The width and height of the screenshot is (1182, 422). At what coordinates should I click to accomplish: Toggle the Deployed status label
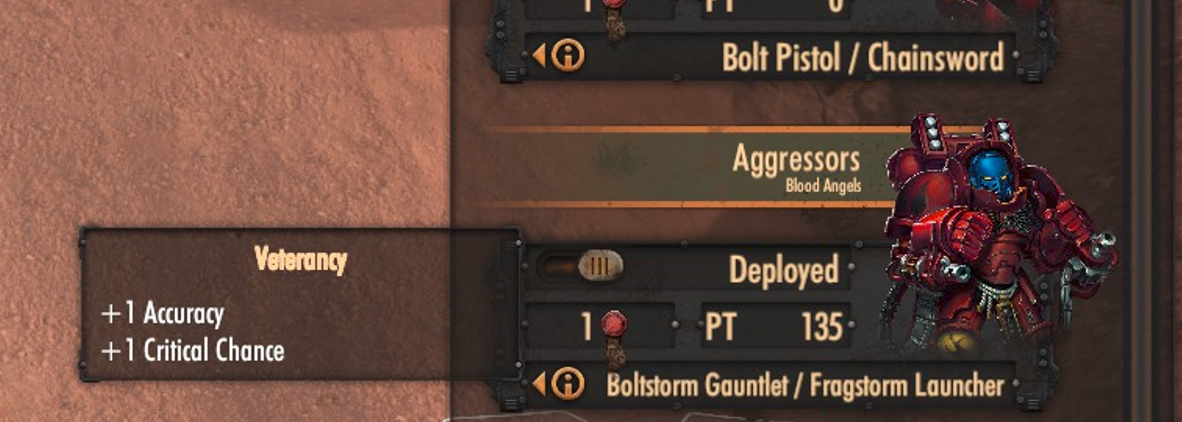click(x=783, y=271)
